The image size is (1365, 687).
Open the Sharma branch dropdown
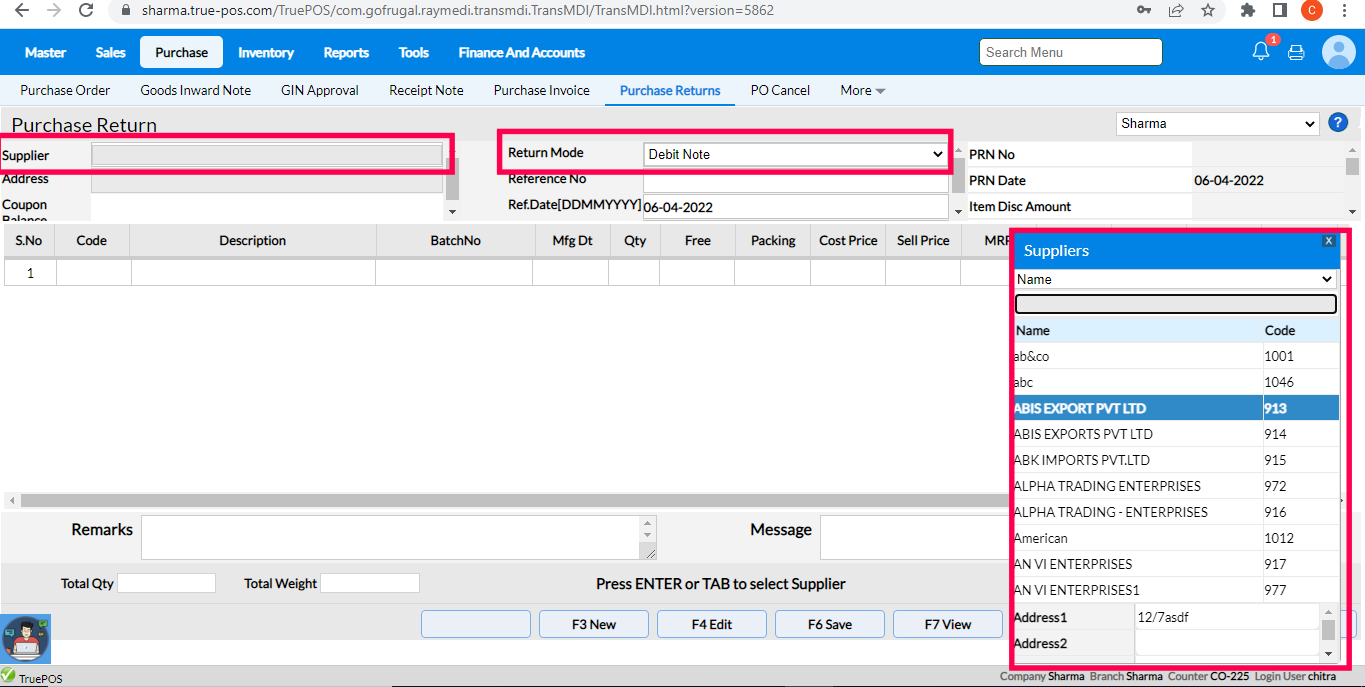coord(1217,123)
